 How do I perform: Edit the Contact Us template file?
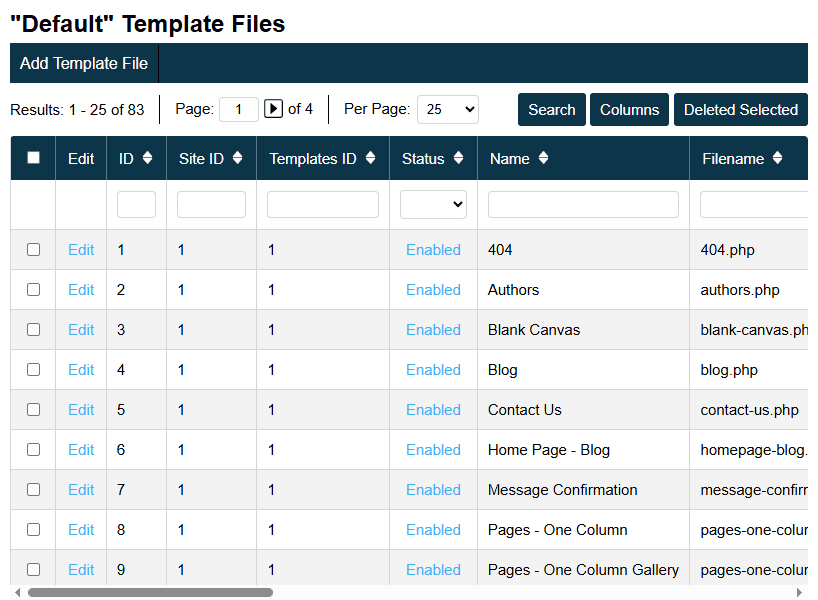point(81,410)
